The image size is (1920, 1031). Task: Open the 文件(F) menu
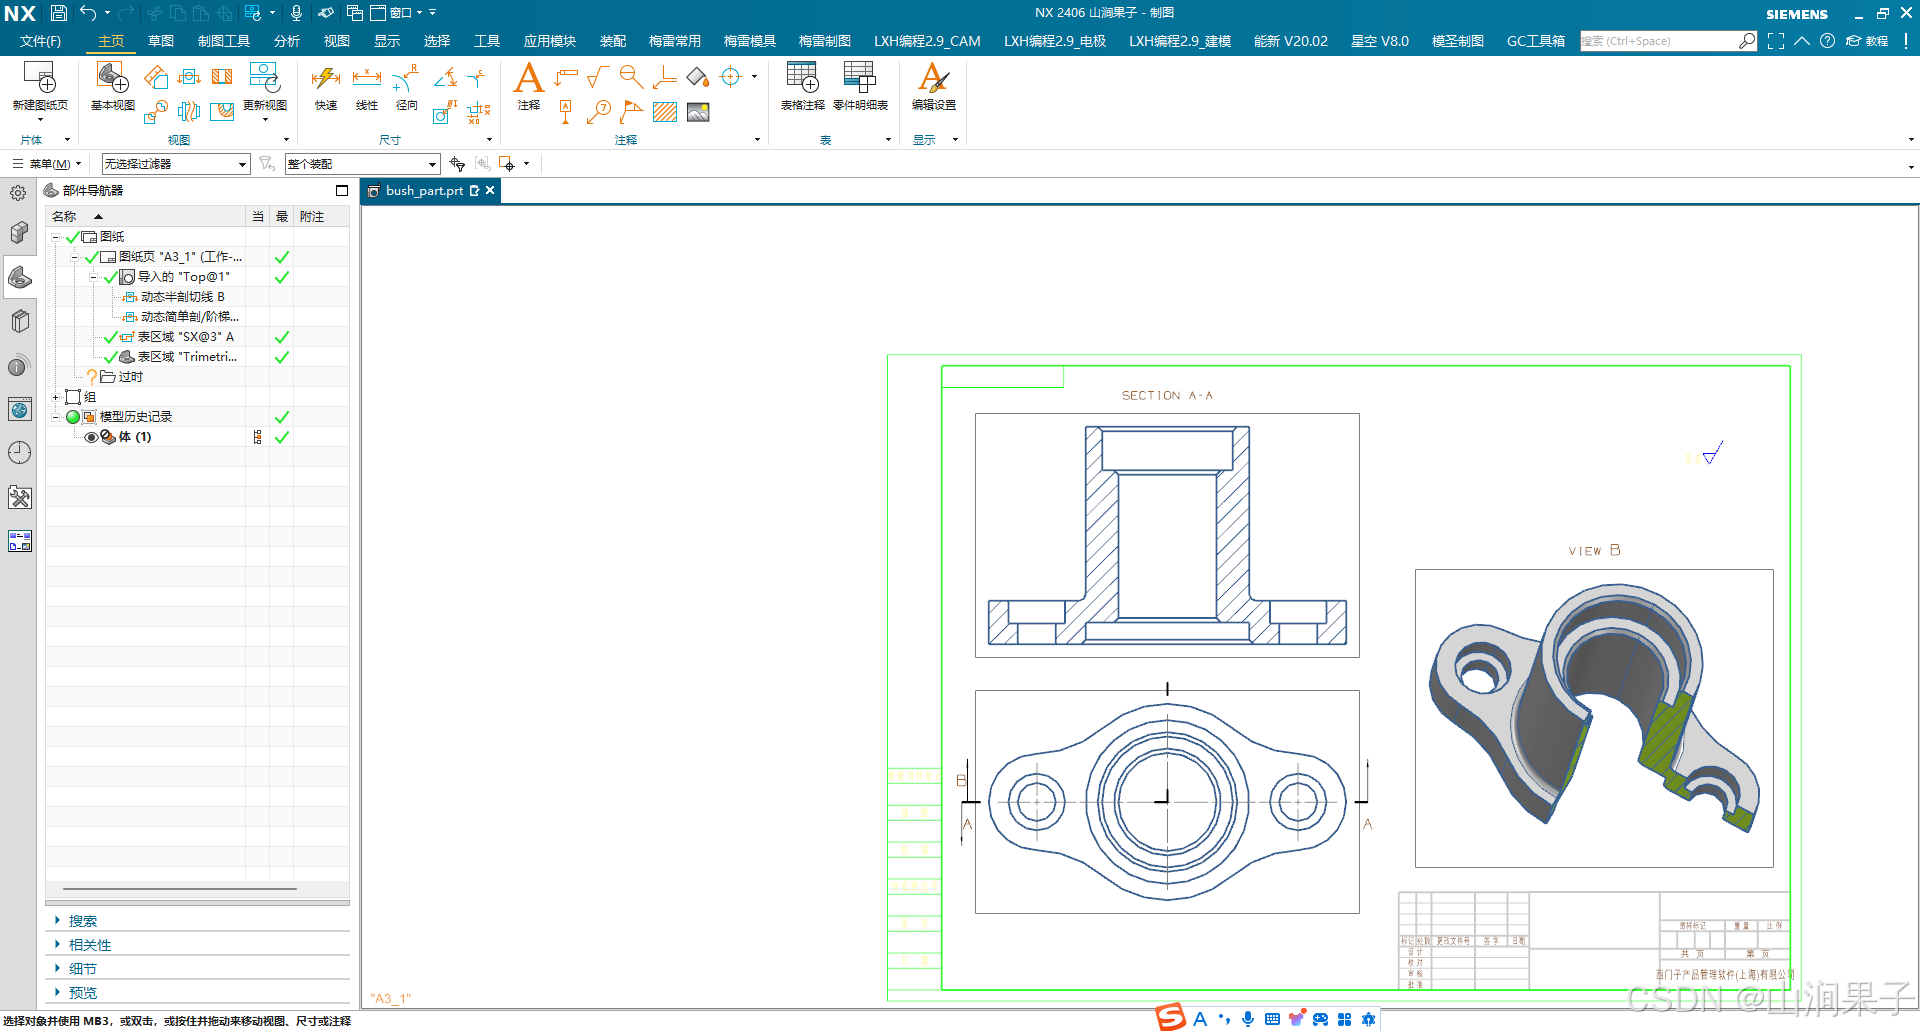click(40, 41)
